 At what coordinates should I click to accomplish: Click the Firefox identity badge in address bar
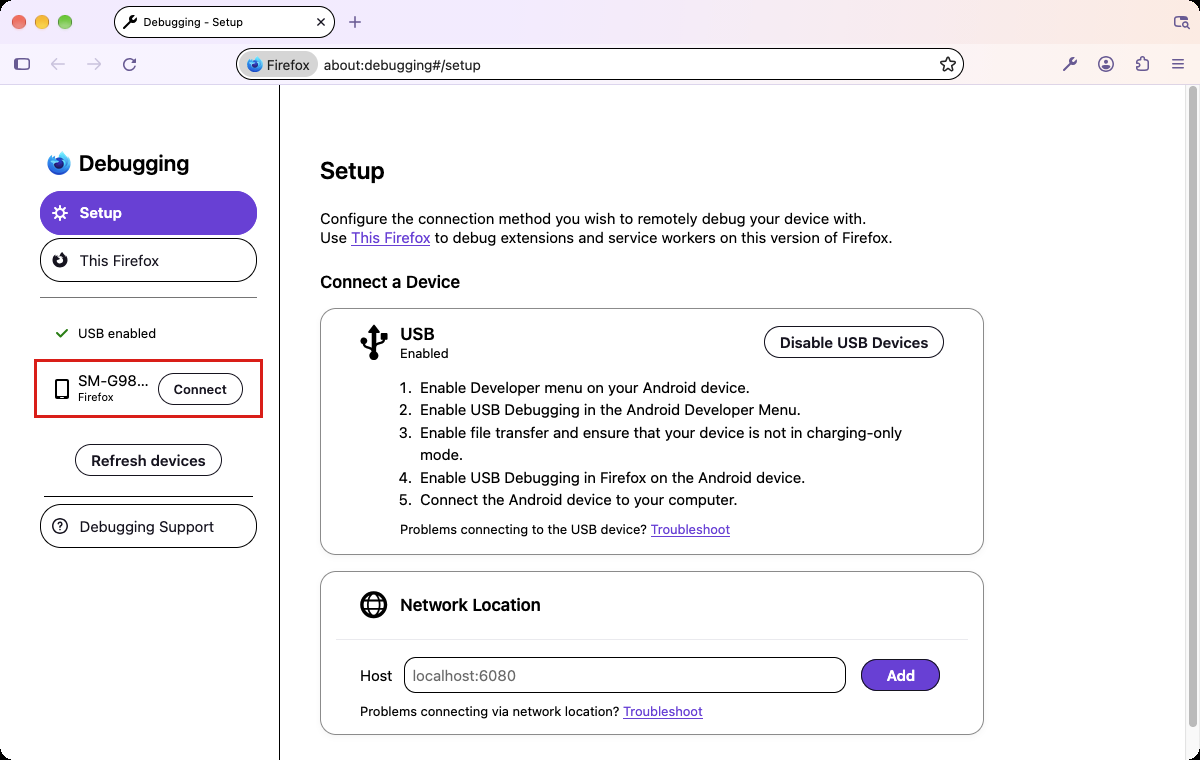click(279, 65)
